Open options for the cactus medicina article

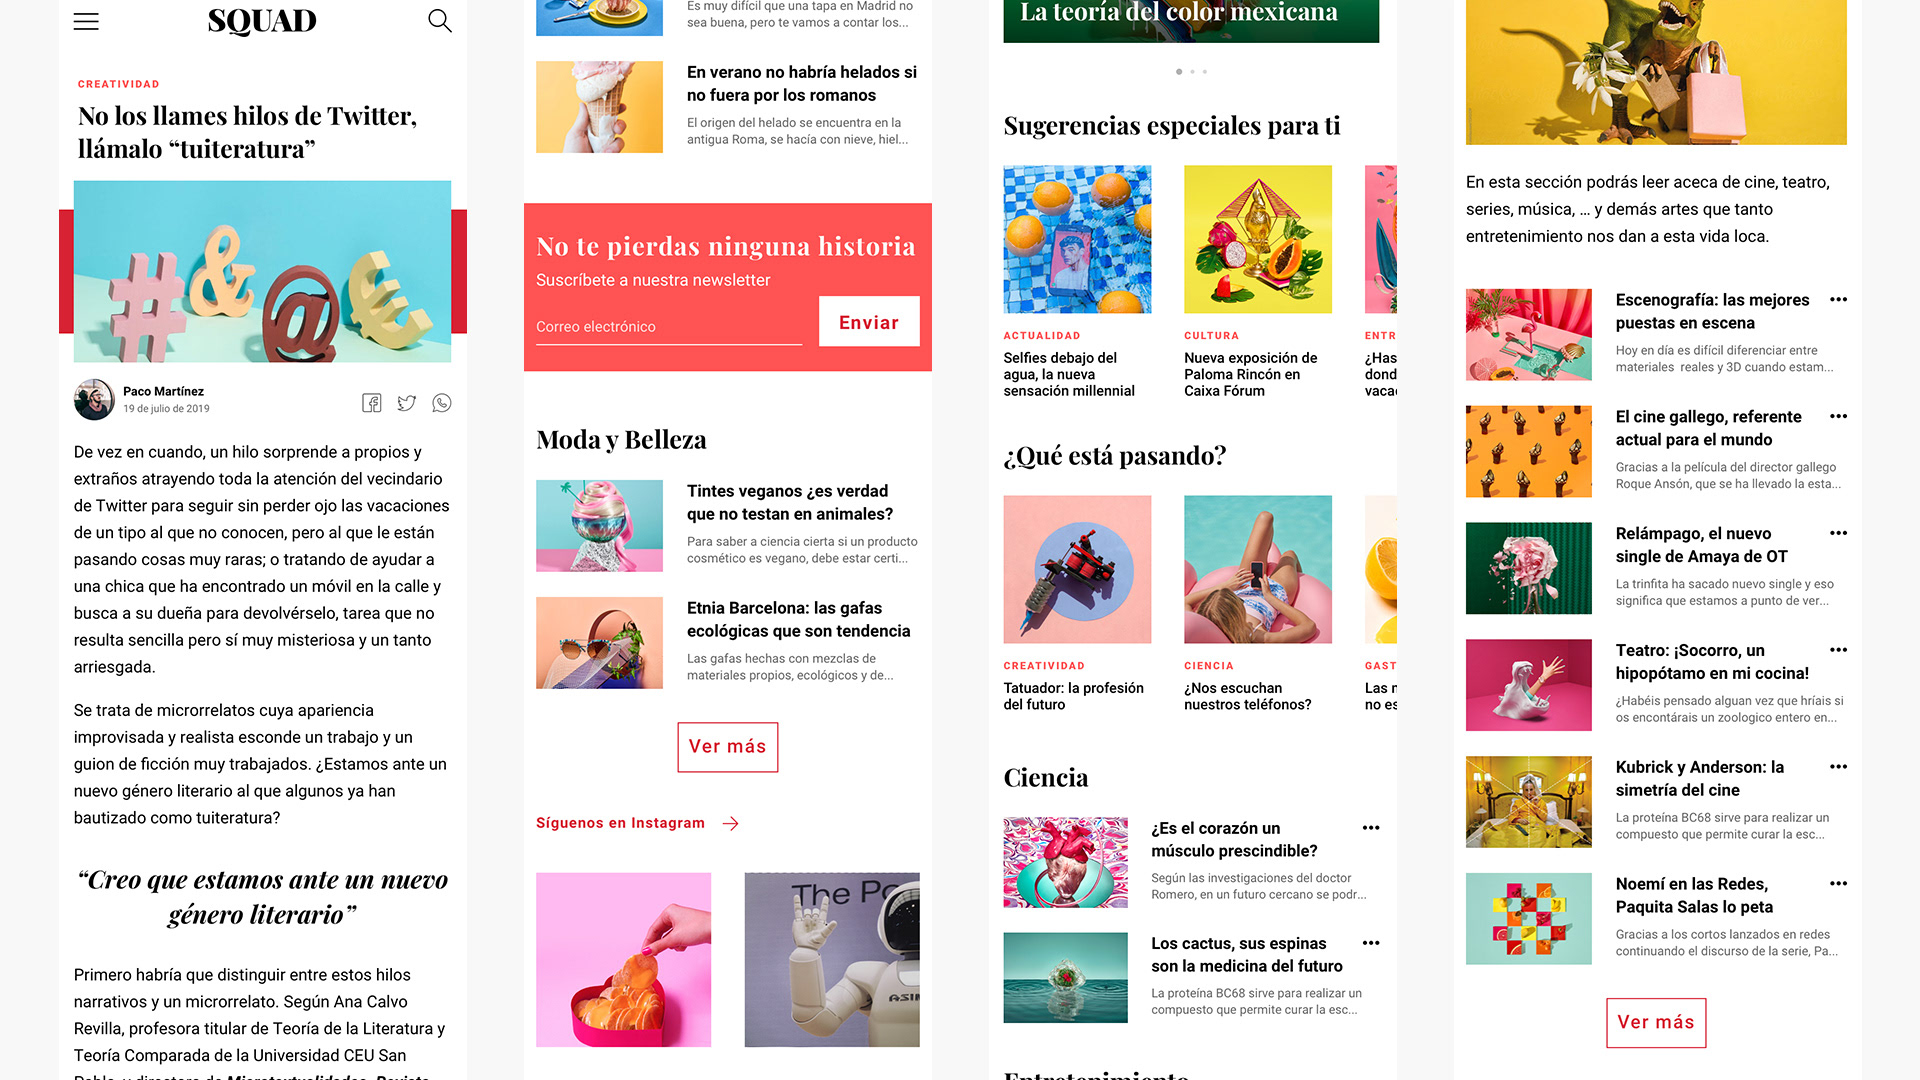(x=1371, y=943)
